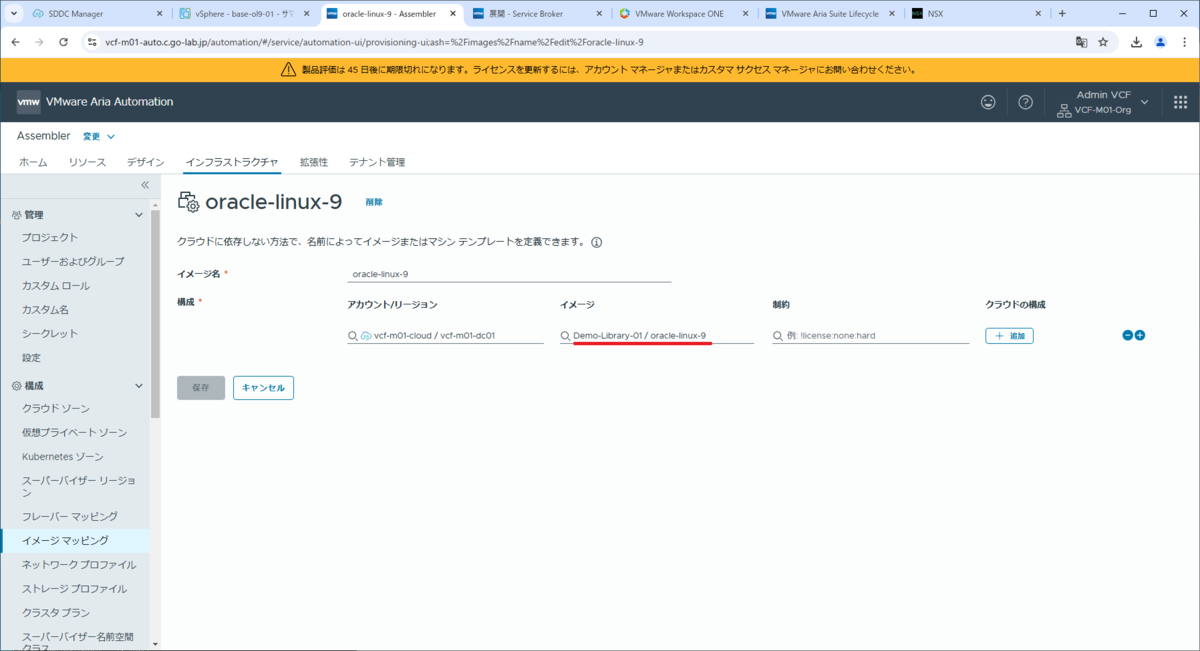
Task: Select the インフラストラクチャ tab
Action: (x=232, y=162)
